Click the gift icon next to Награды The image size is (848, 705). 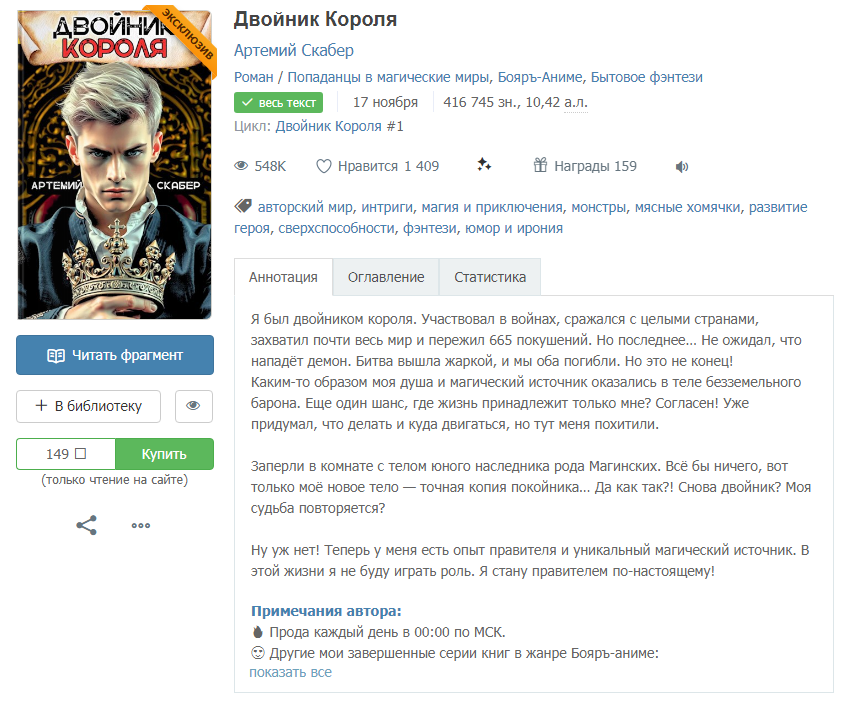540,165
